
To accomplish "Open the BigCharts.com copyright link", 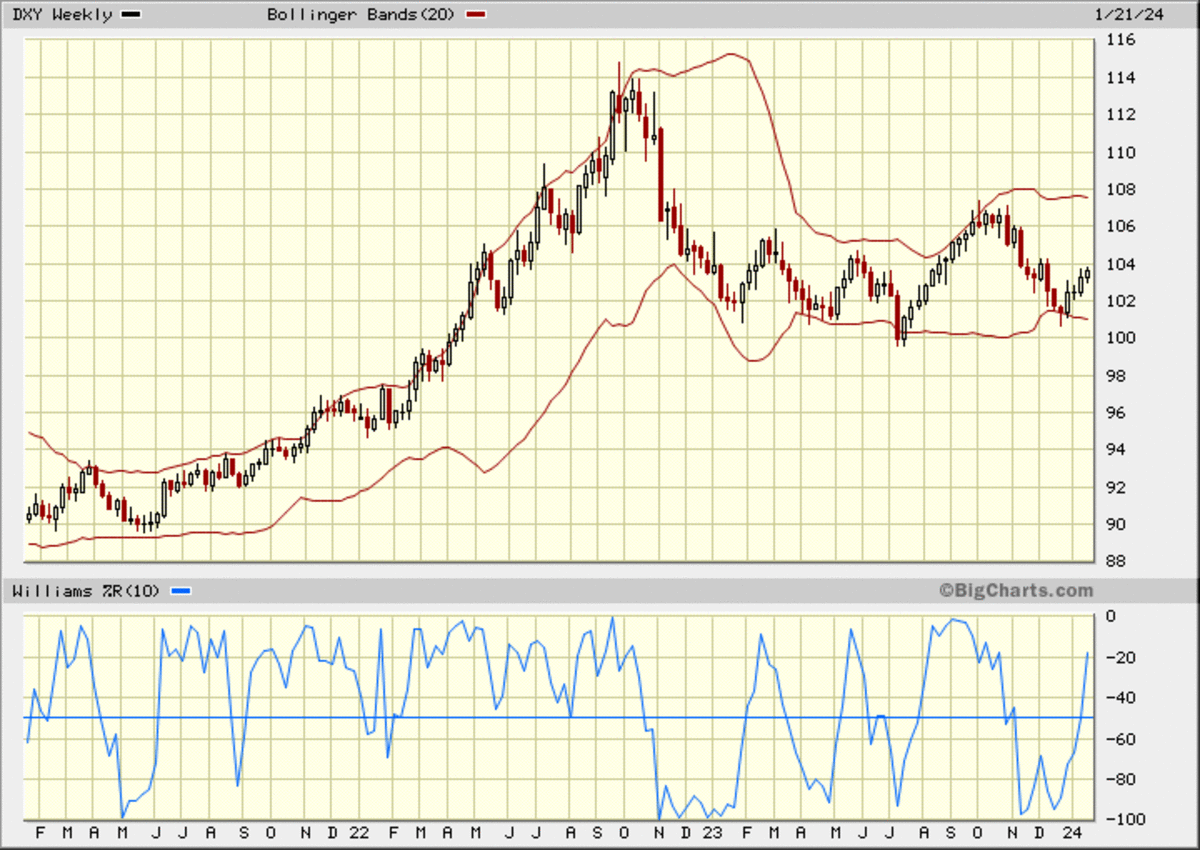I will (x=1016, y=591).
